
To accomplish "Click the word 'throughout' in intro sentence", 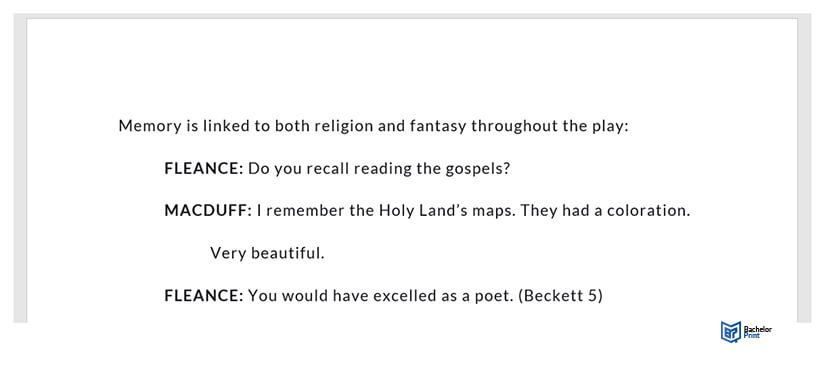I will 514,127.
